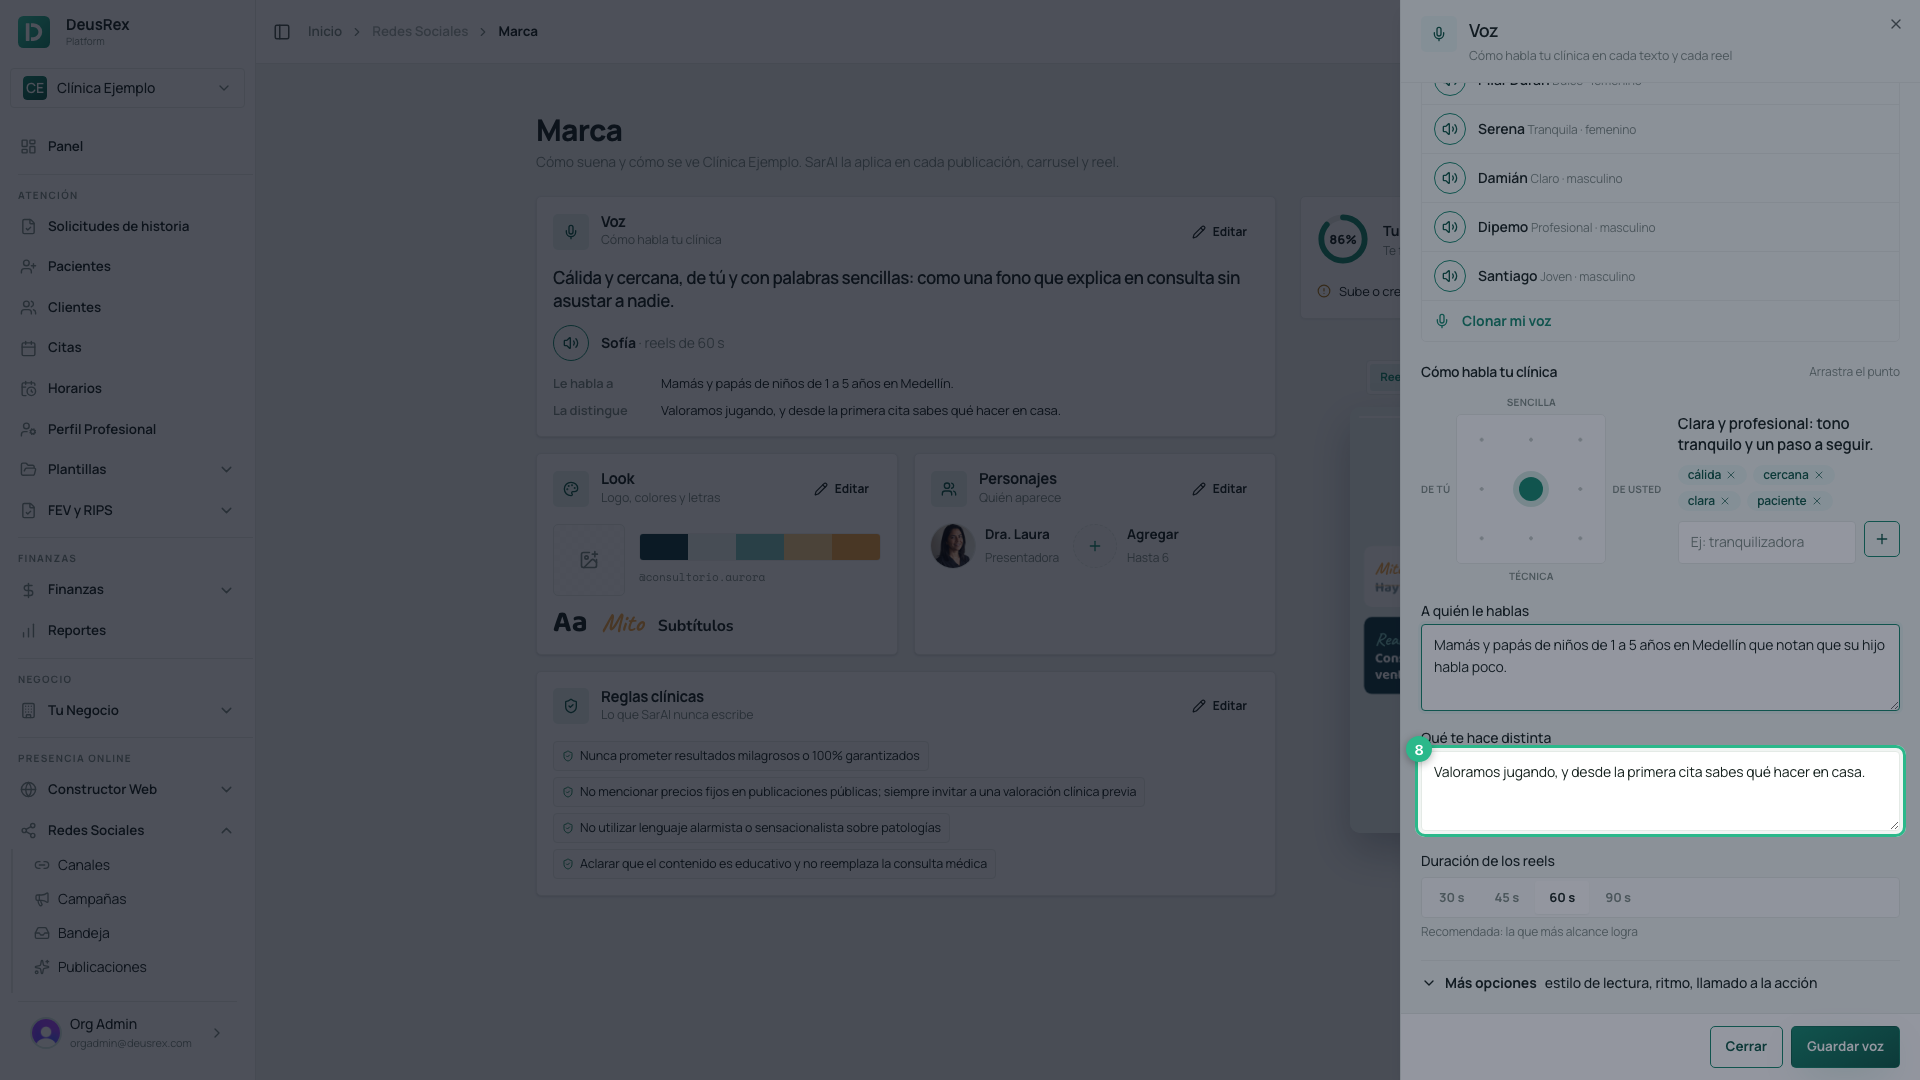Click Clonar mi voz link

(x=1506, y=321)
